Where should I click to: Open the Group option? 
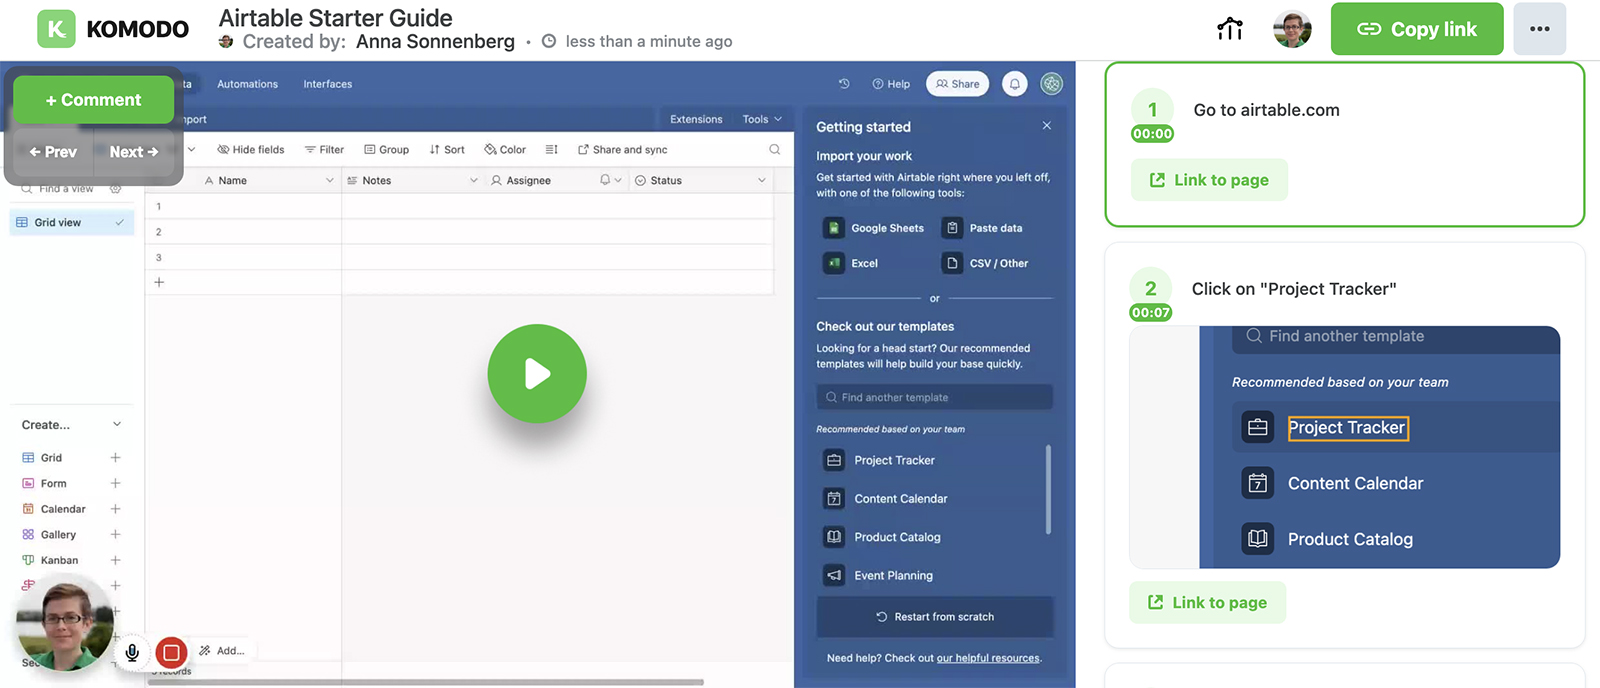pyautogui.click(x=387, y=150)
